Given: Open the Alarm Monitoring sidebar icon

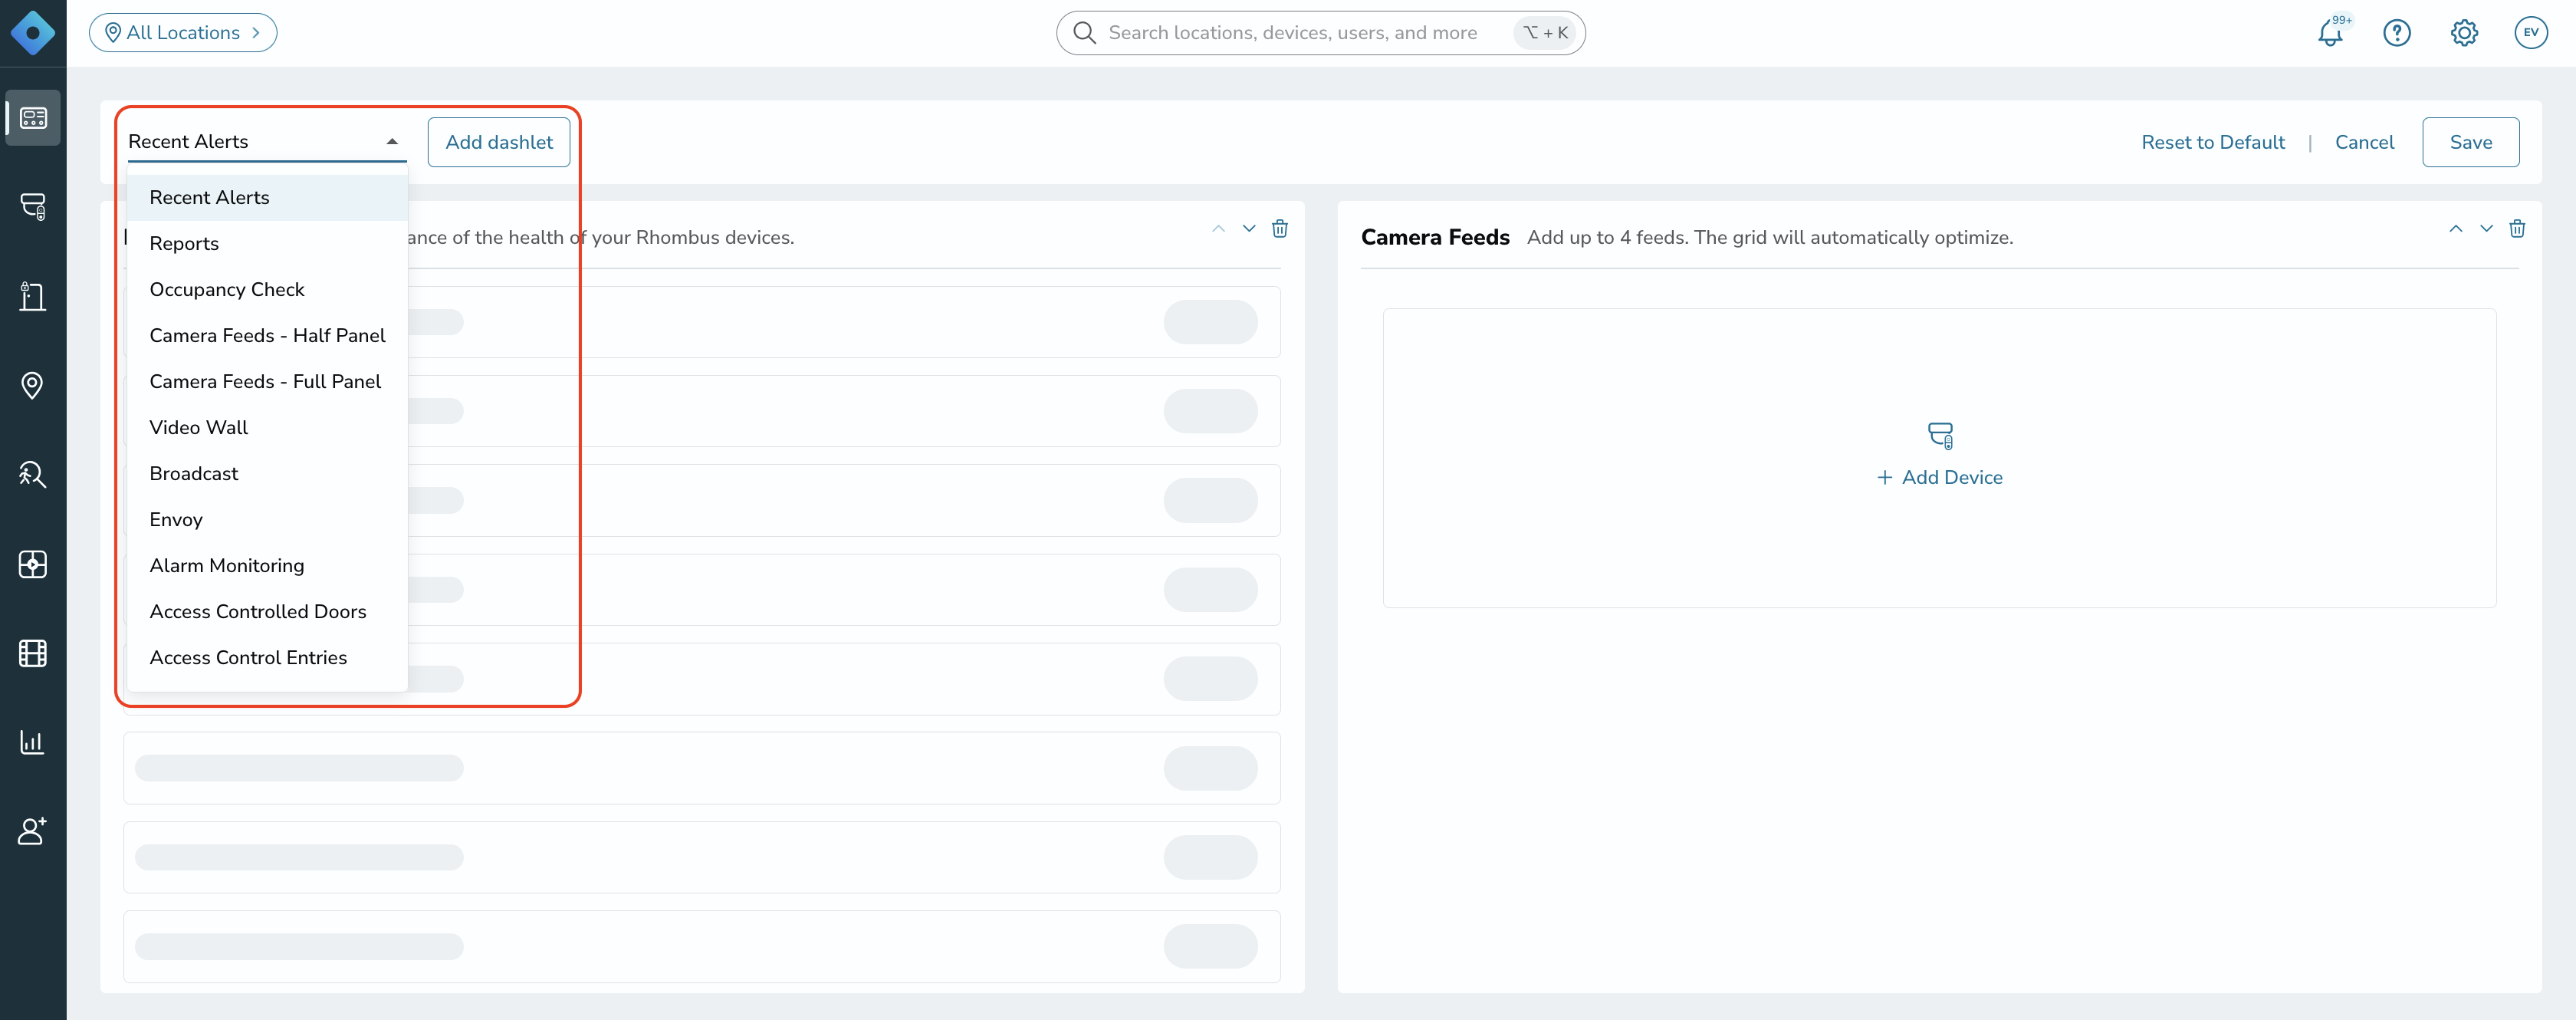Looking at the screenshot, I should [x=33, y=564].
